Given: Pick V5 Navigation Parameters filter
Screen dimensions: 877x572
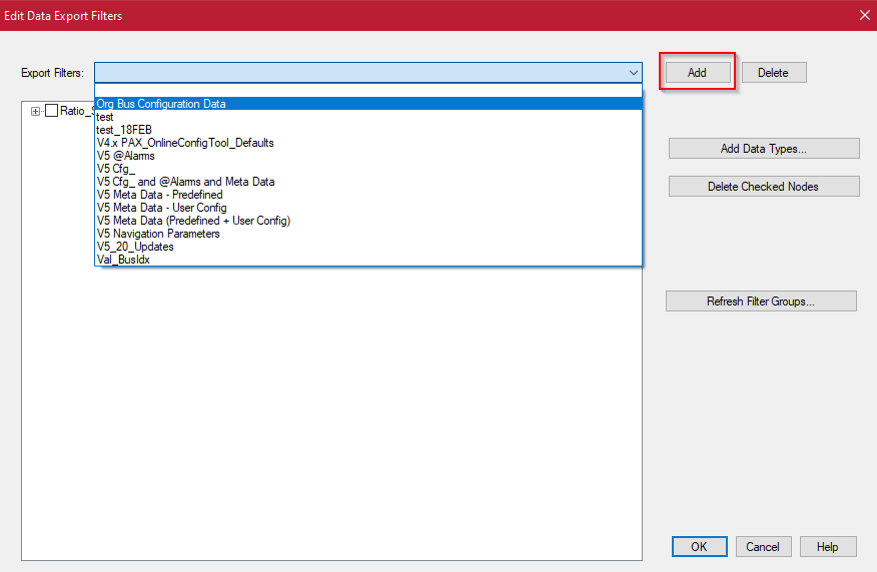Looking at the screenshot, I should 369,234.
